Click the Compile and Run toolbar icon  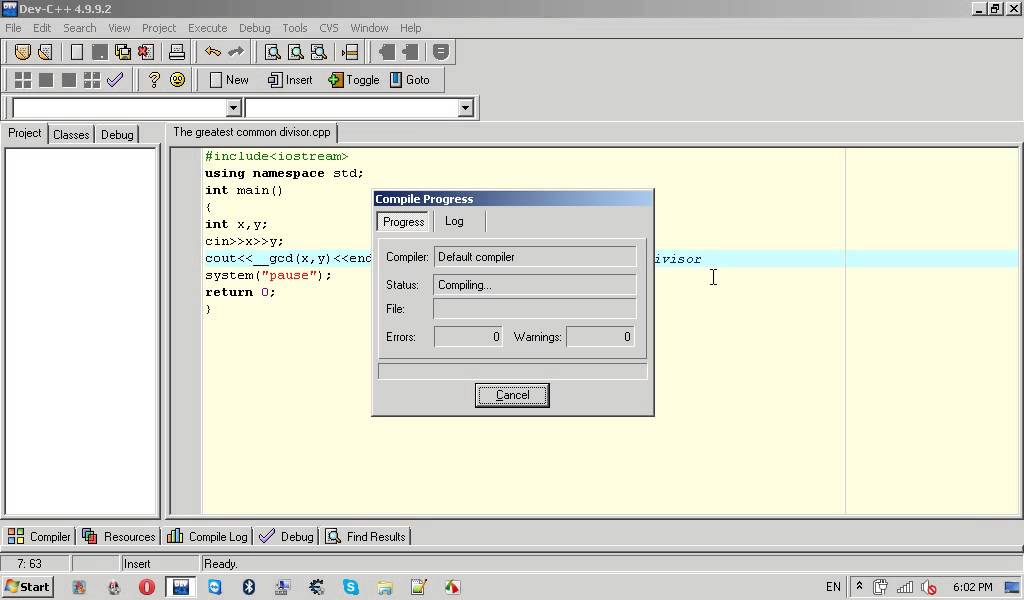(69, 80)
